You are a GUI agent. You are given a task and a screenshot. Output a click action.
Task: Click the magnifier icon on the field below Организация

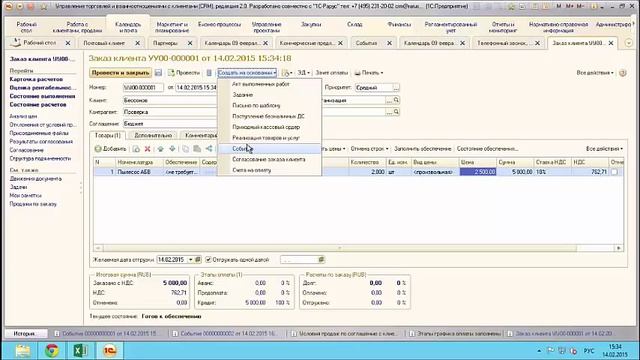396,112
